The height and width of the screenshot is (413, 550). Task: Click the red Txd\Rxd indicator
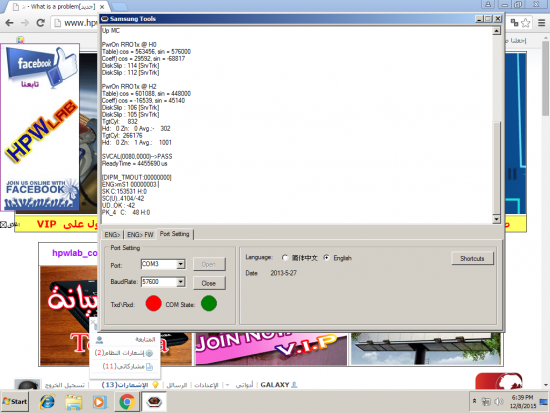click(153, 304)
